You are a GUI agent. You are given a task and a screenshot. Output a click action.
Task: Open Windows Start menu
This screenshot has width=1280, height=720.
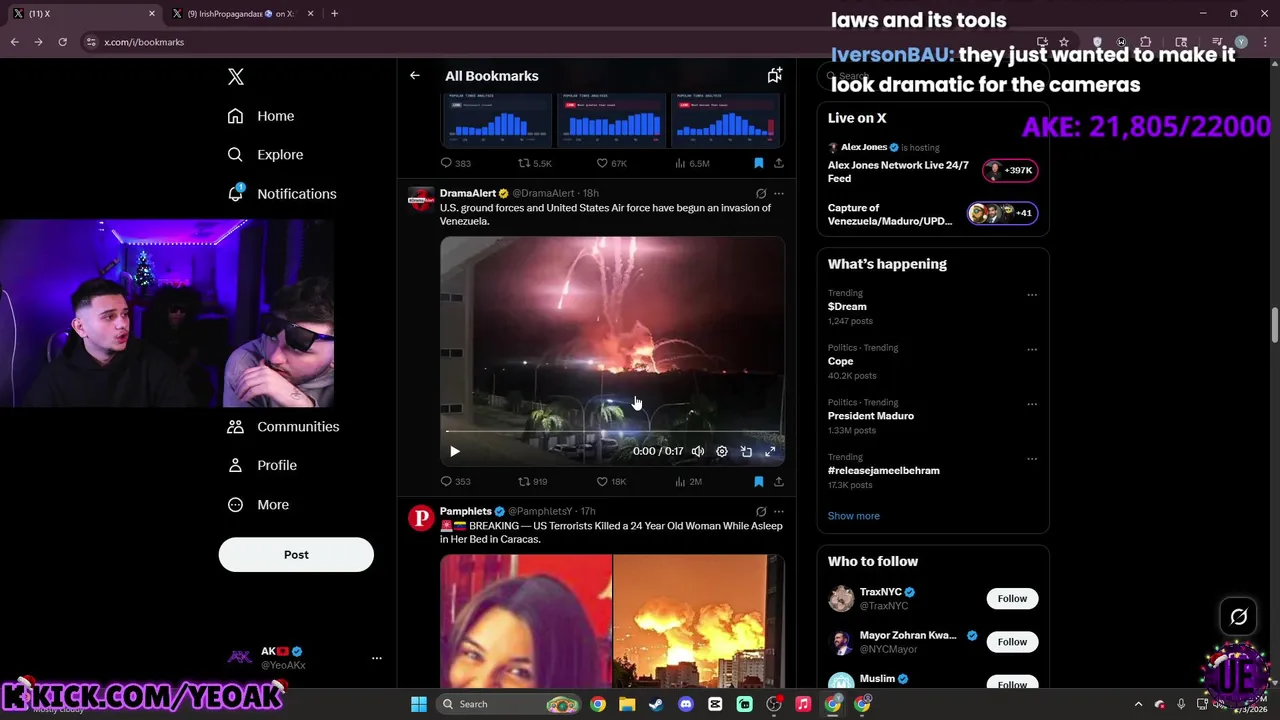click(x=419, y=704)
